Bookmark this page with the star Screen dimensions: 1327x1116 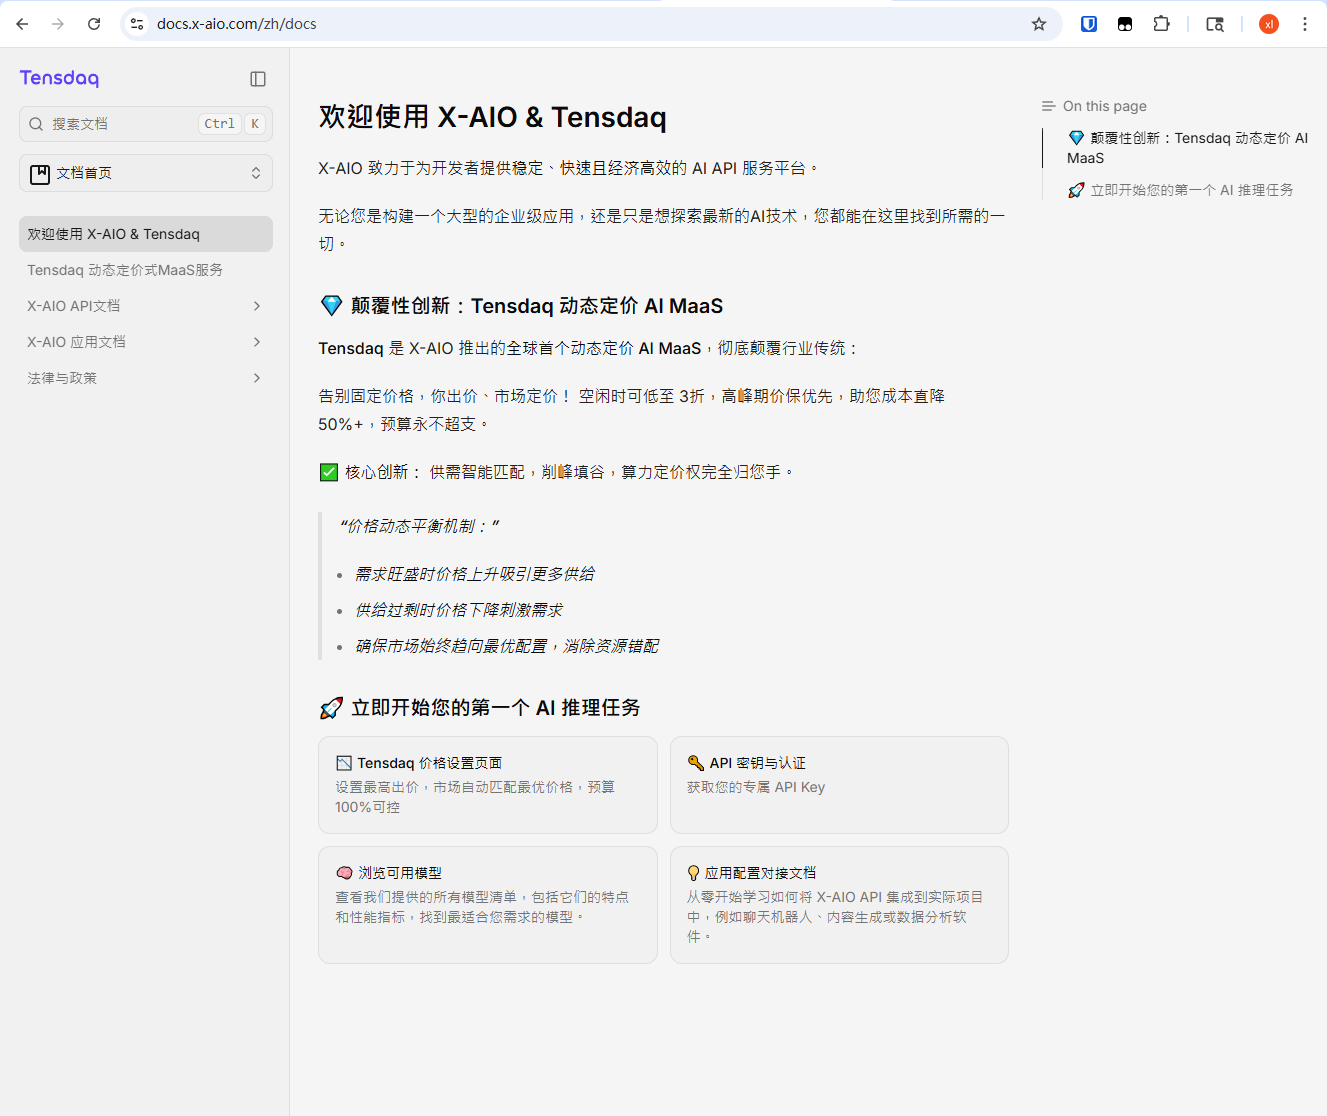coord(1039,24)
